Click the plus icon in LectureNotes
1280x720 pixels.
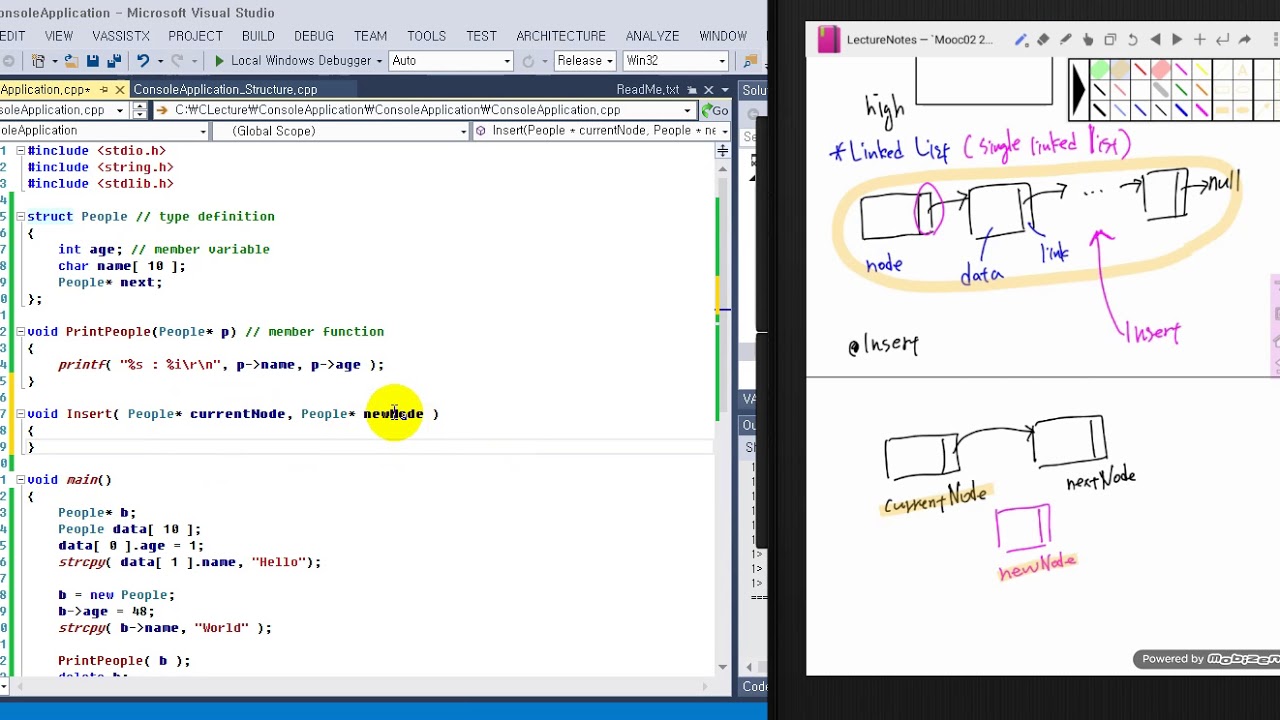point(1200,40)
